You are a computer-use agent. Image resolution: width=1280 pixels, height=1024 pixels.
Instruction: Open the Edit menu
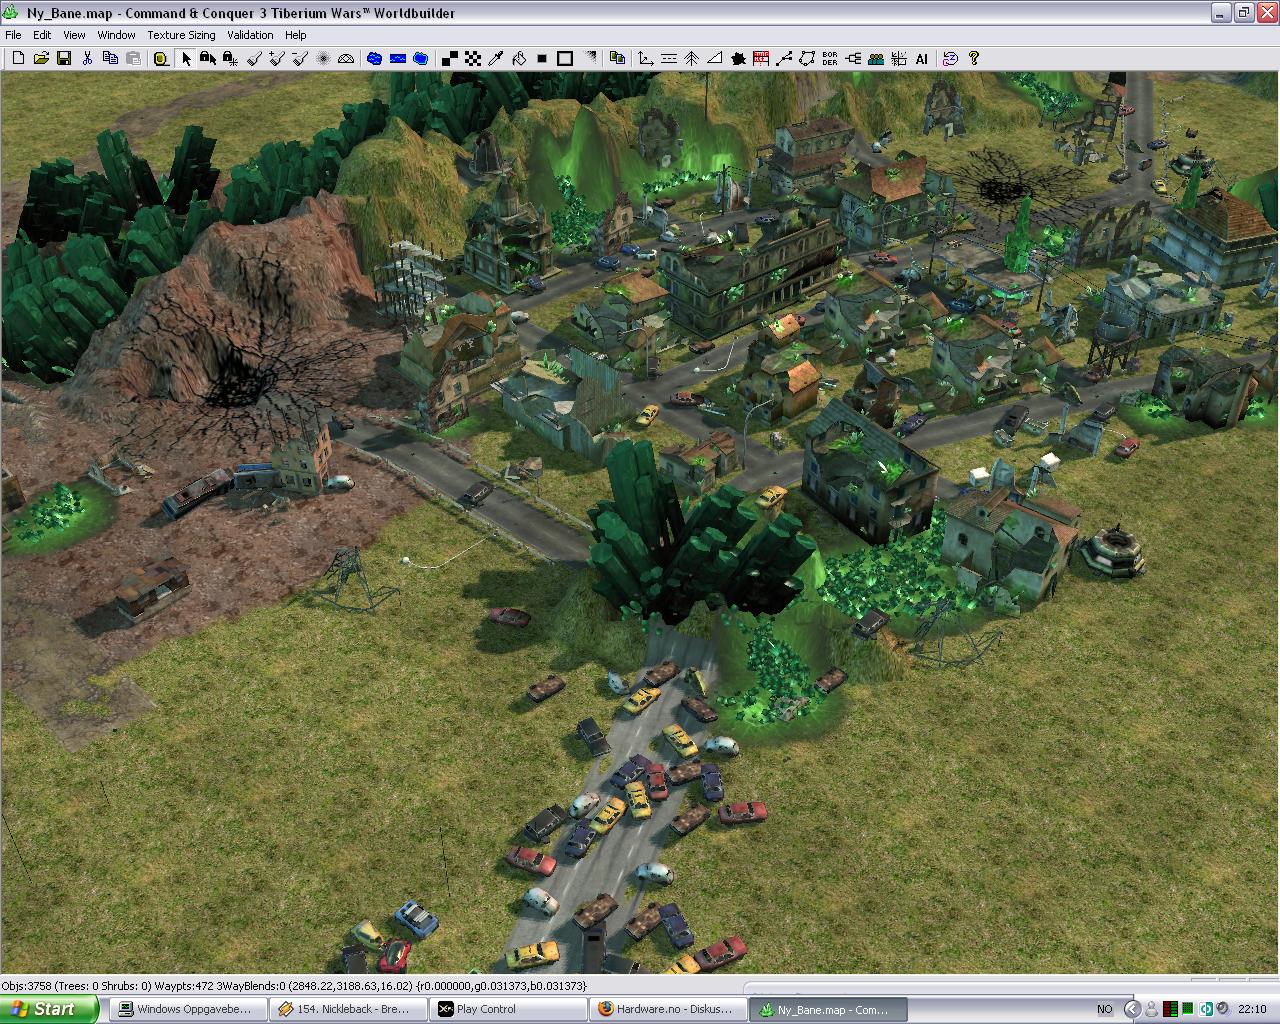[42, 34]
